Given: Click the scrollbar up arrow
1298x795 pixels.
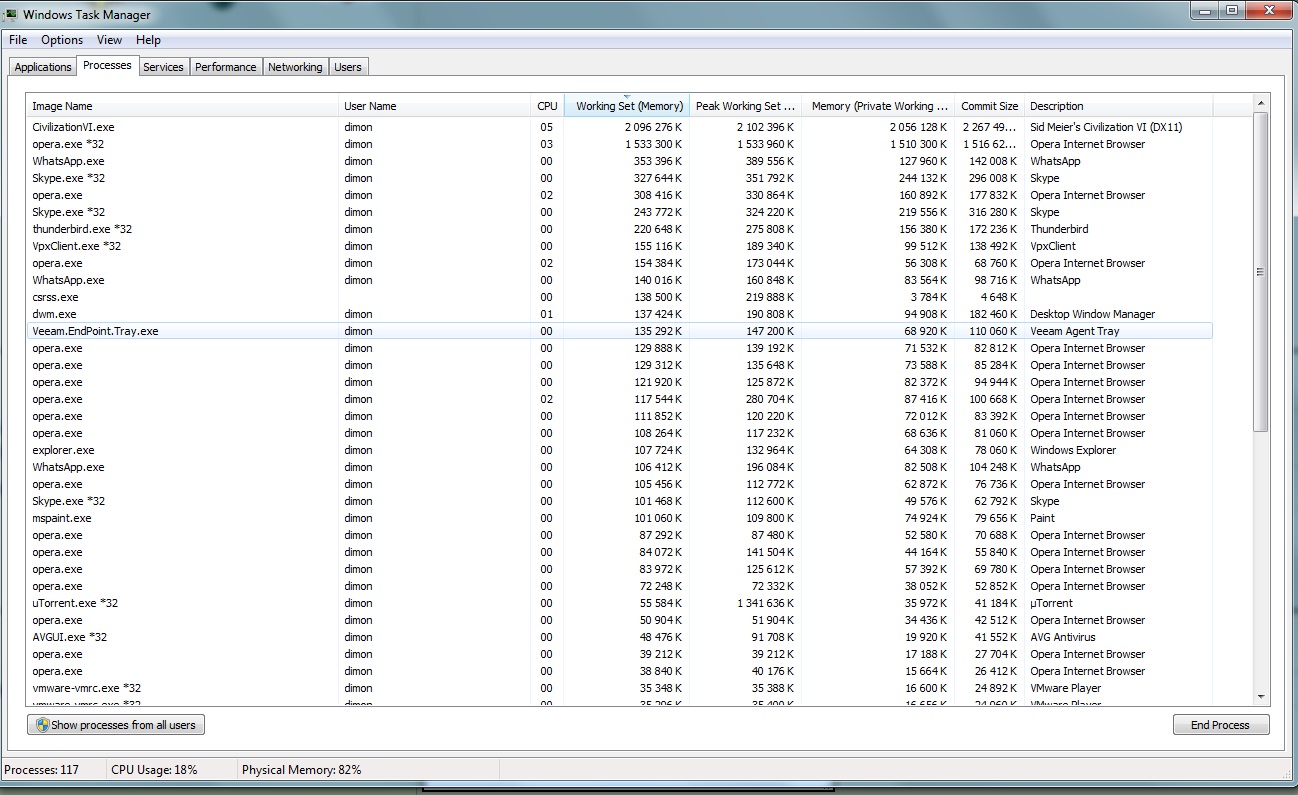Looking at the screenshot, I should (x=1260, y=102).
